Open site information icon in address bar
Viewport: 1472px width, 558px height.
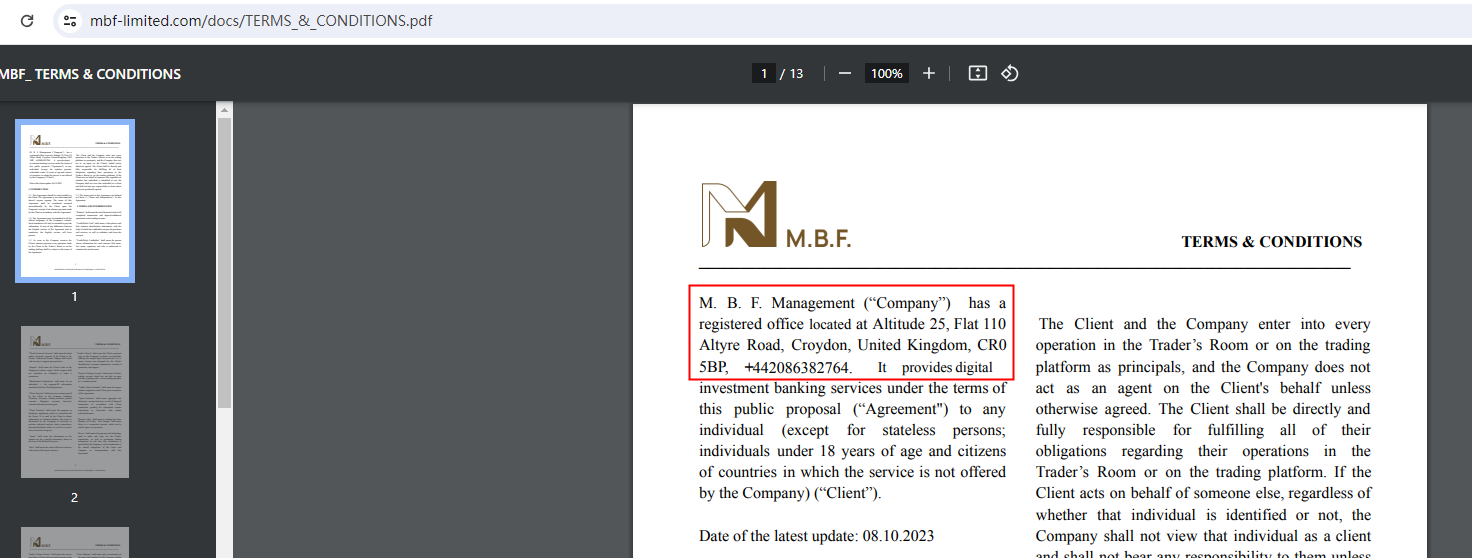click(x=69, y=20)
